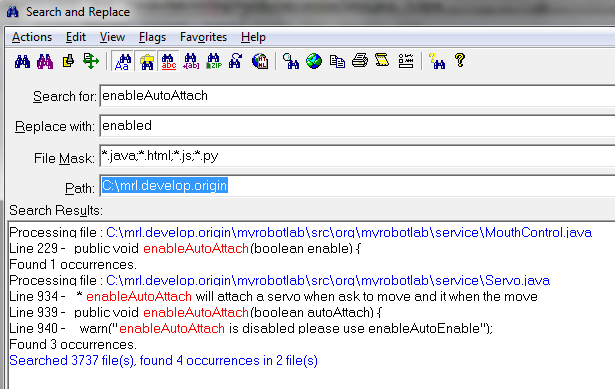The image size is (615, 389).
Task: Toggle search subdirectories folder flag
Action: (146, 61)
